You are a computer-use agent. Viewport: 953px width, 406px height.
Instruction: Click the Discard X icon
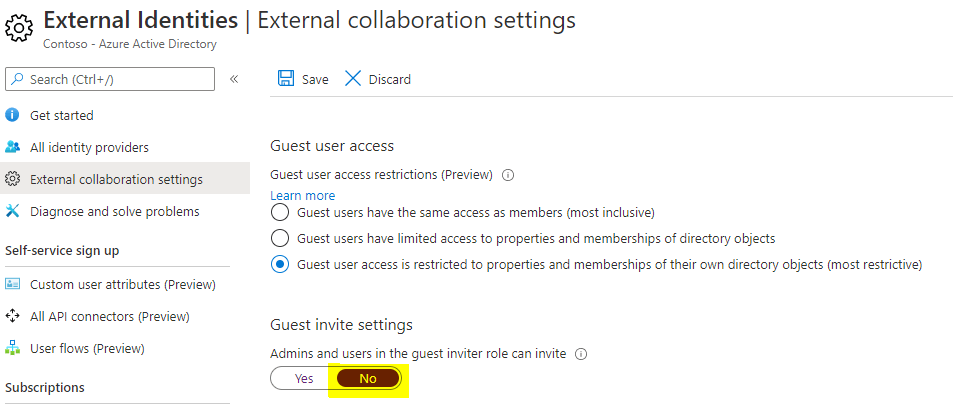353,79
